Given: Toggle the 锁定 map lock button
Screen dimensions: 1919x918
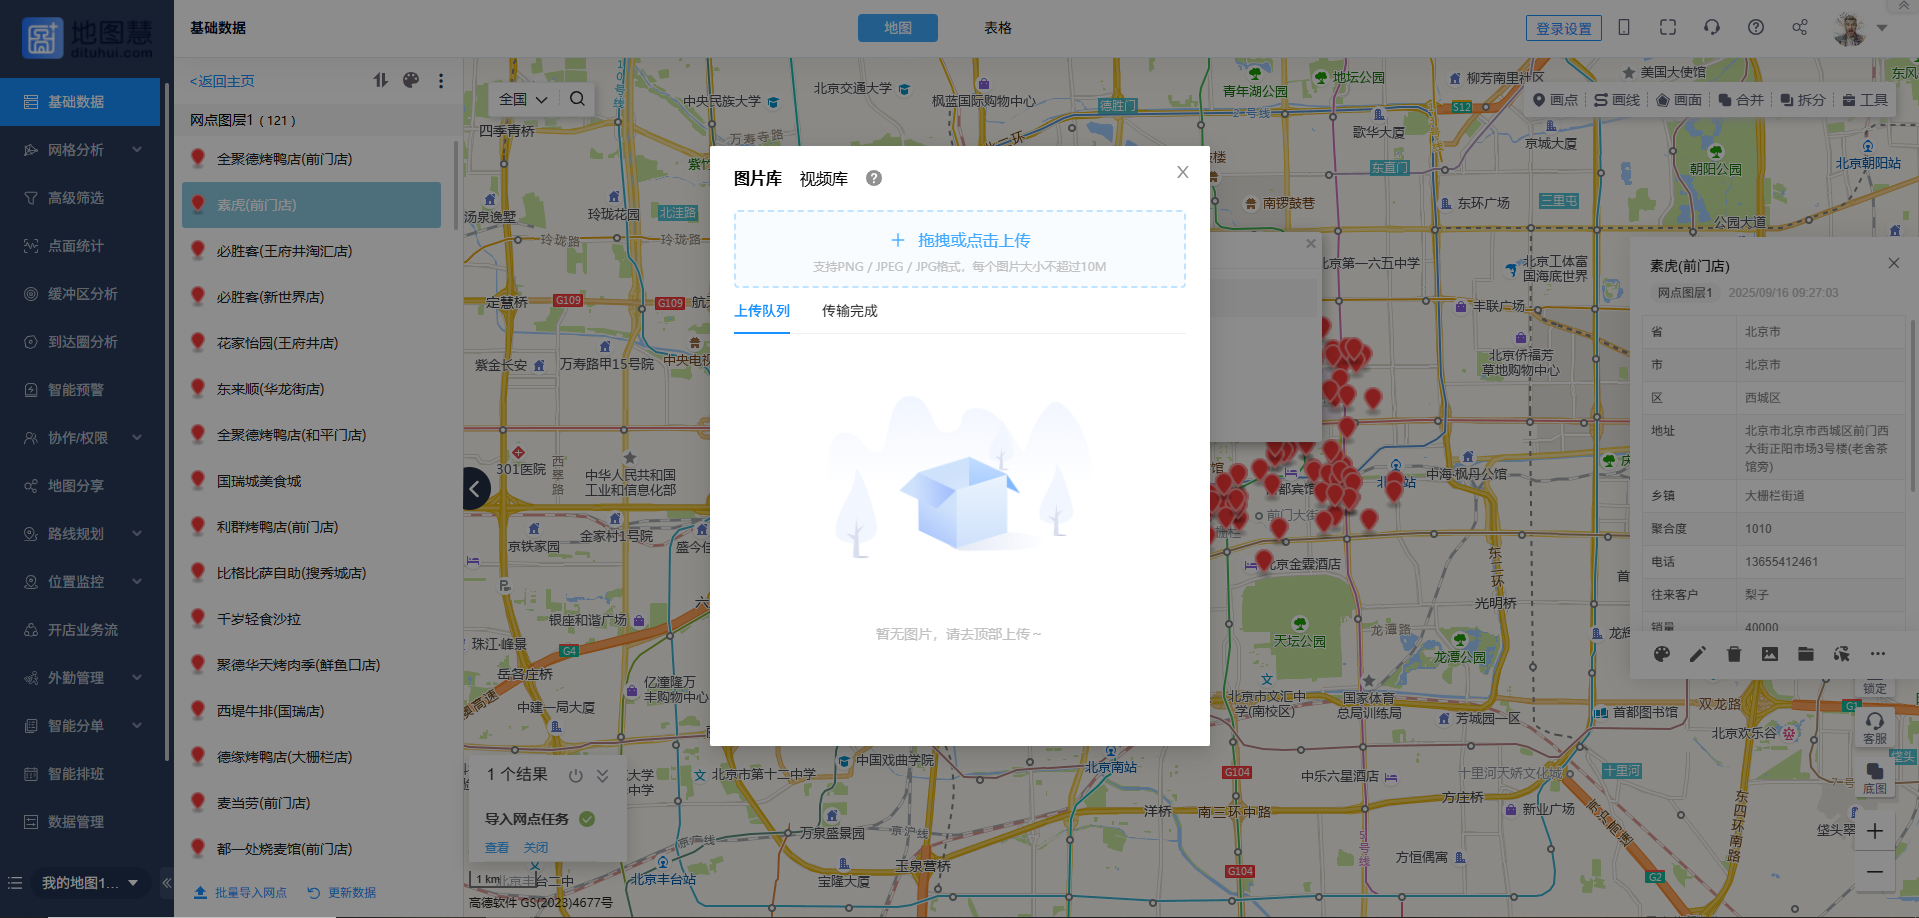Looking at the screenshot, I should 1874,688.
